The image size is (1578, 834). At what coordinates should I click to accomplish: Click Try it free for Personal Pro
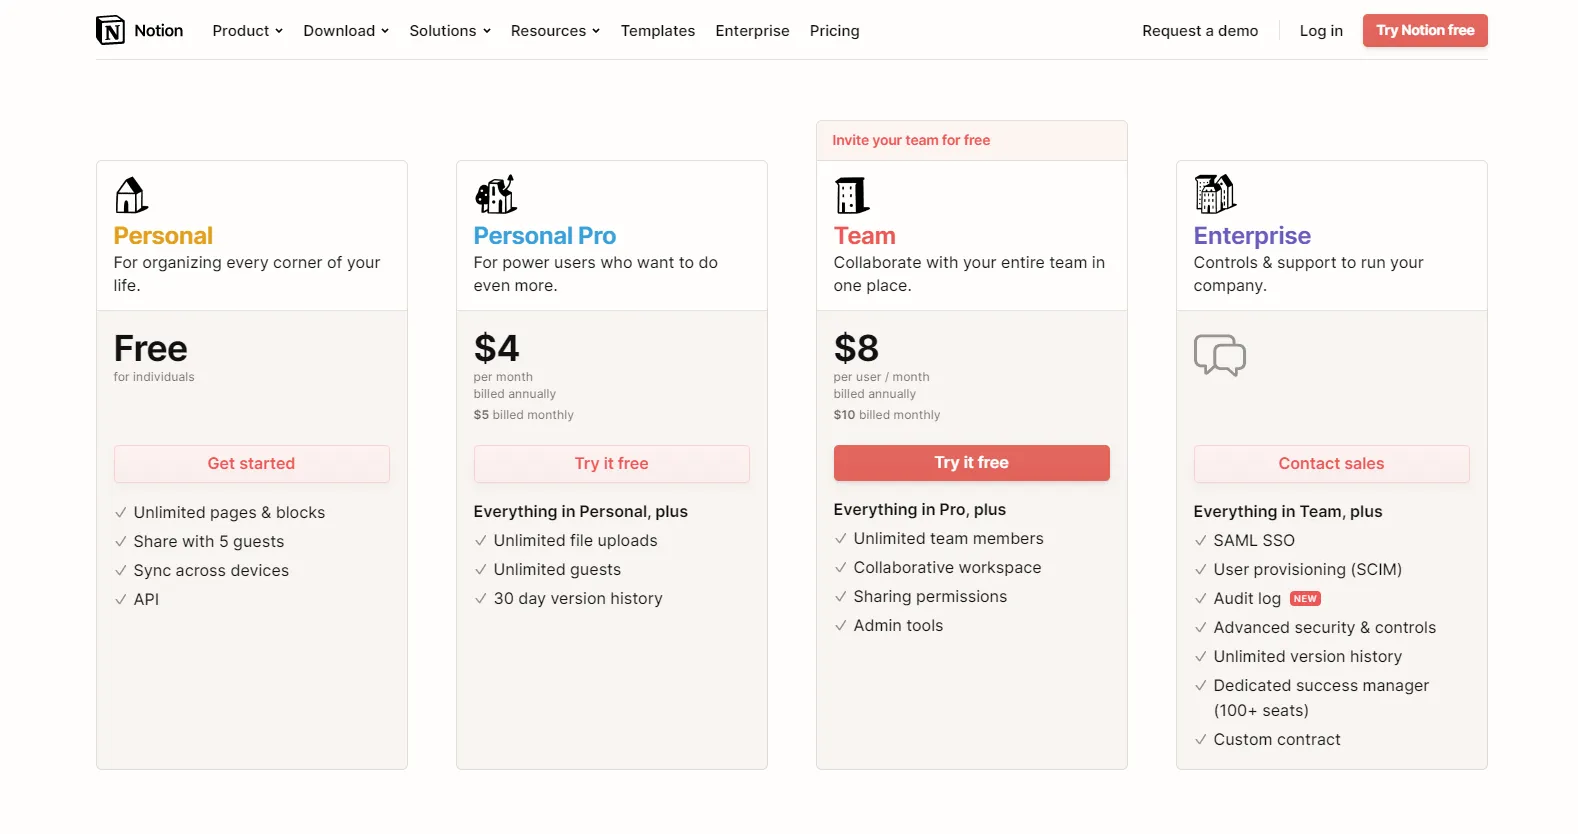(612, 464)
